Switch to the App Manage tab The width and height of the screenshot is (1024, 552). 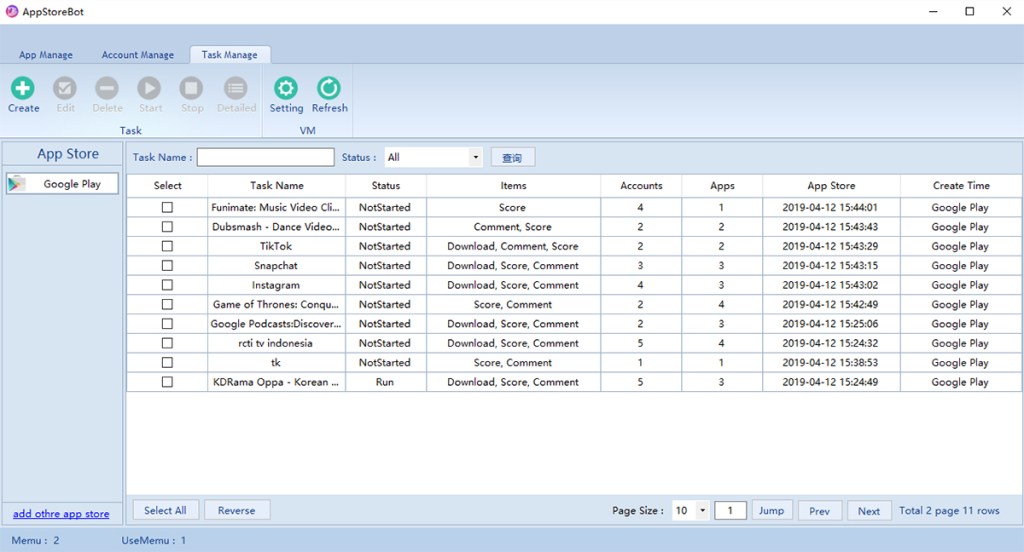pyautogui.click(x=46, y=55)
